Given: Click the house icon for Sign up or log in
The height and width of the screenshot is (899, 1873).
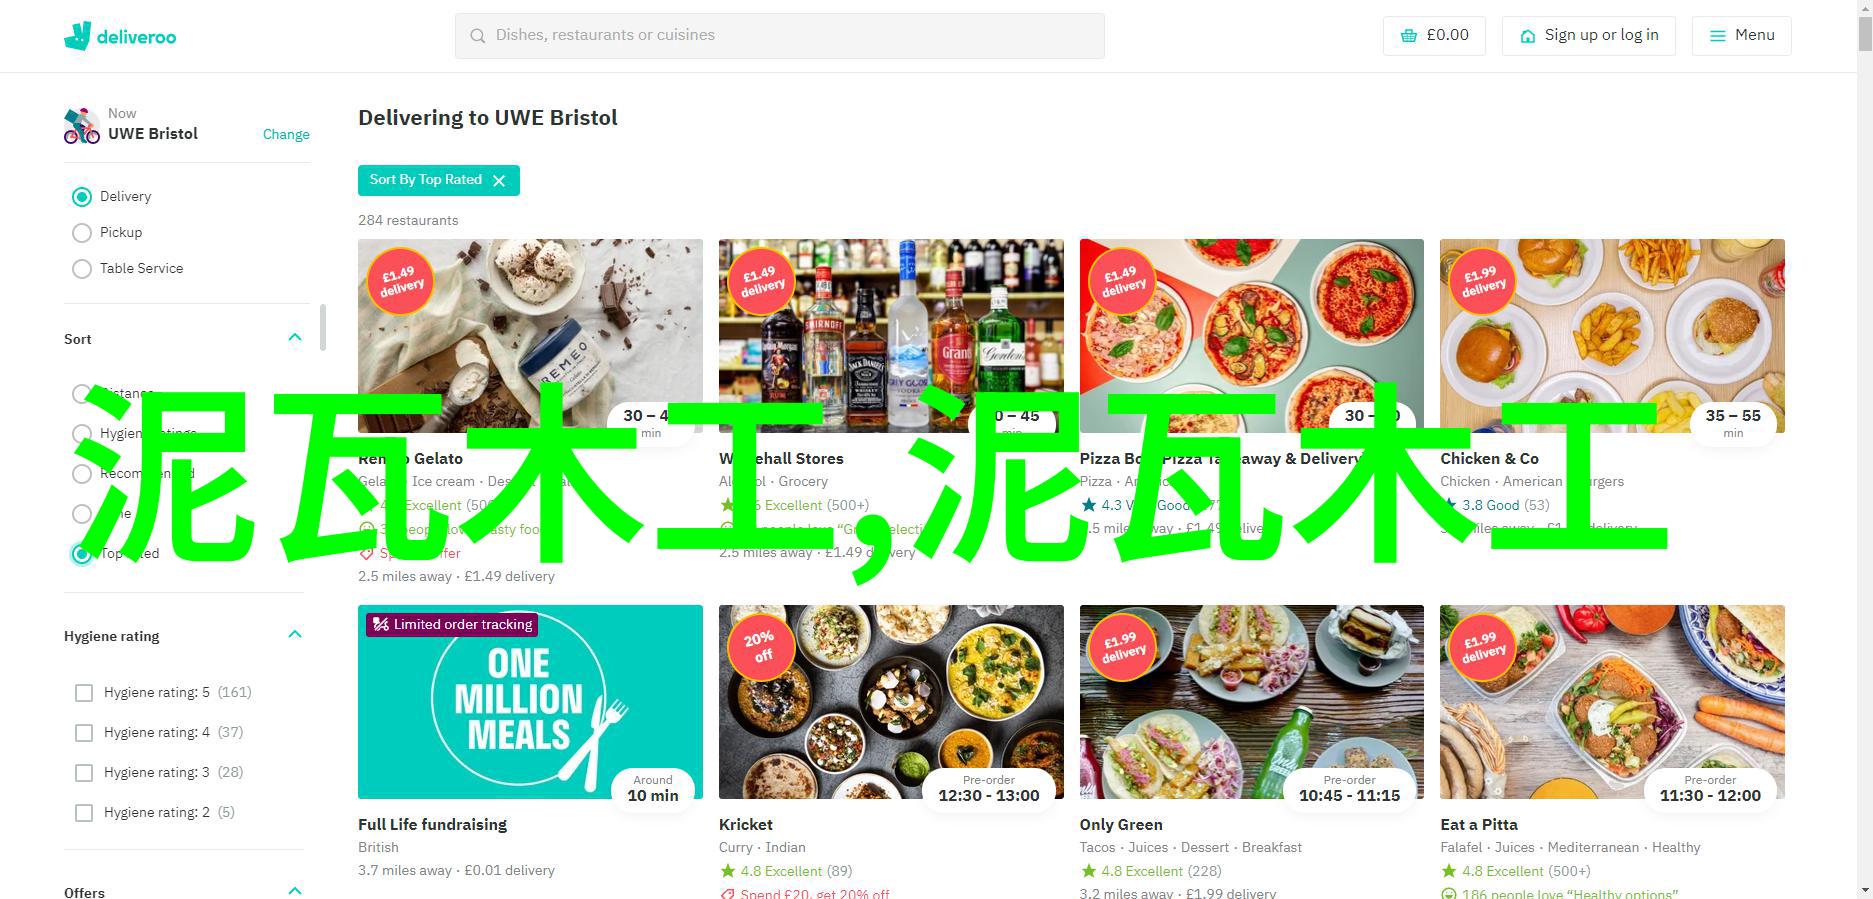Looking at the screenshot, I should (x=1528, y=36).
